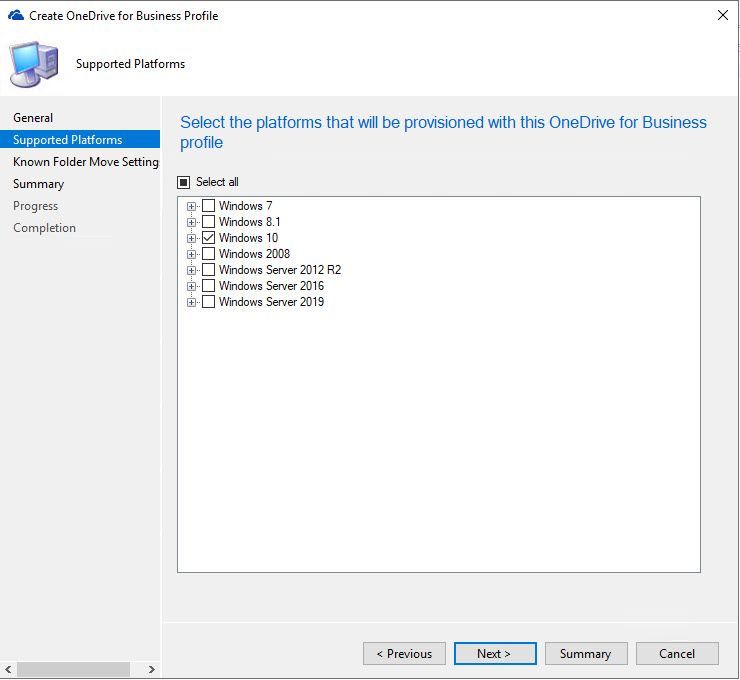Expand the Windows 2008 tree node

(x=191, y=254)
